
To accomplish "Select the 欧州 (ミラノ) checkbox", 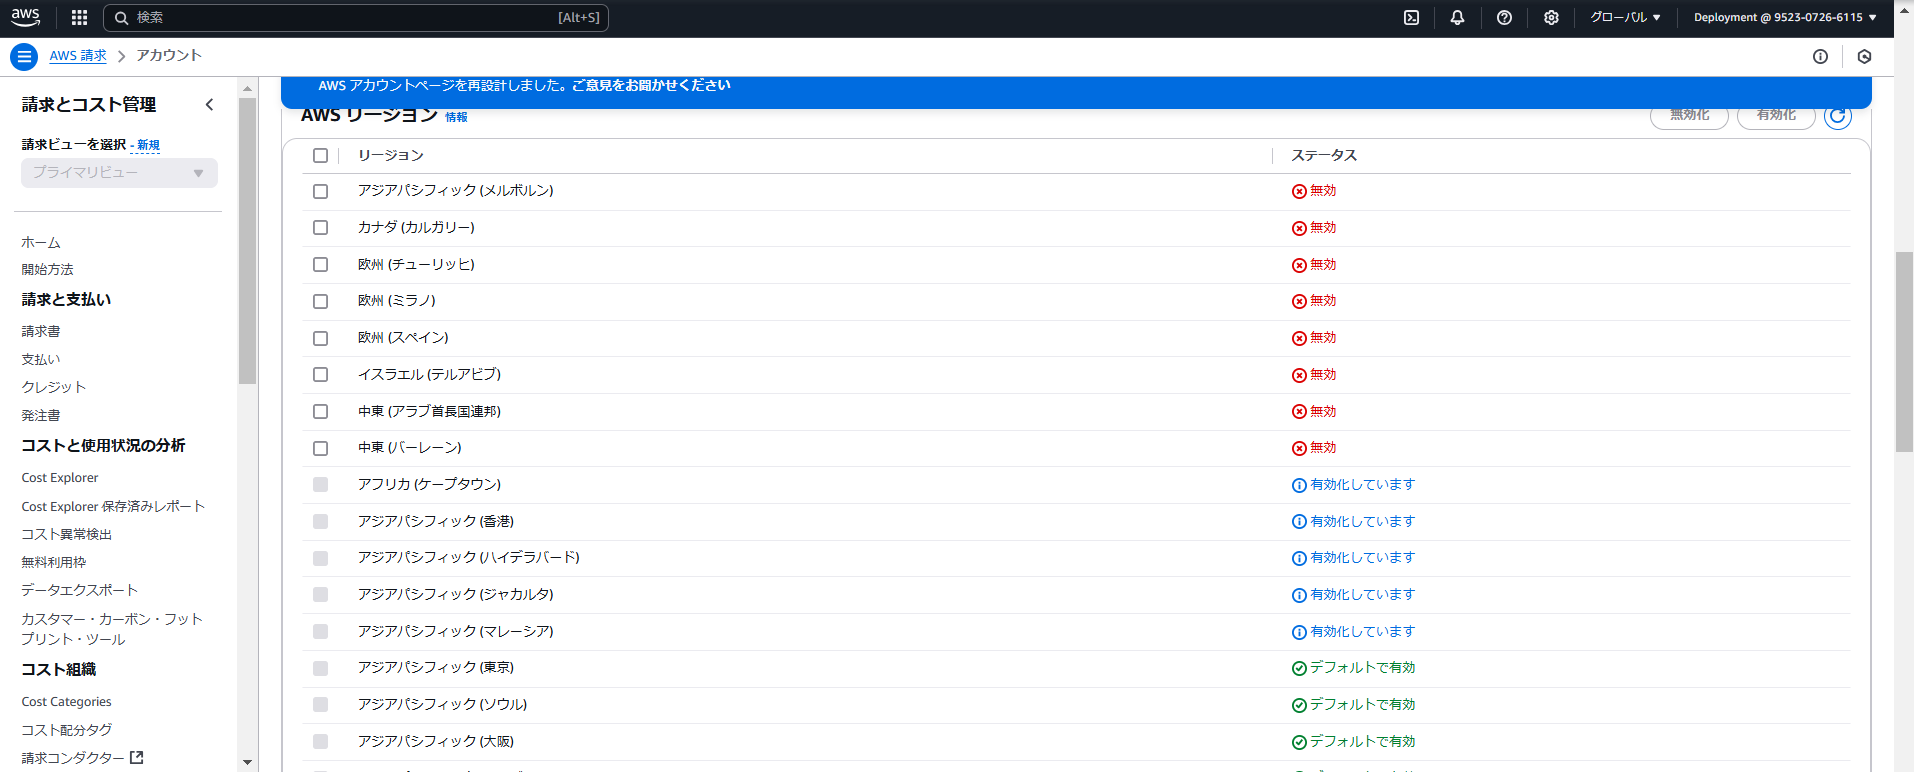I will [x=320, y=301].
